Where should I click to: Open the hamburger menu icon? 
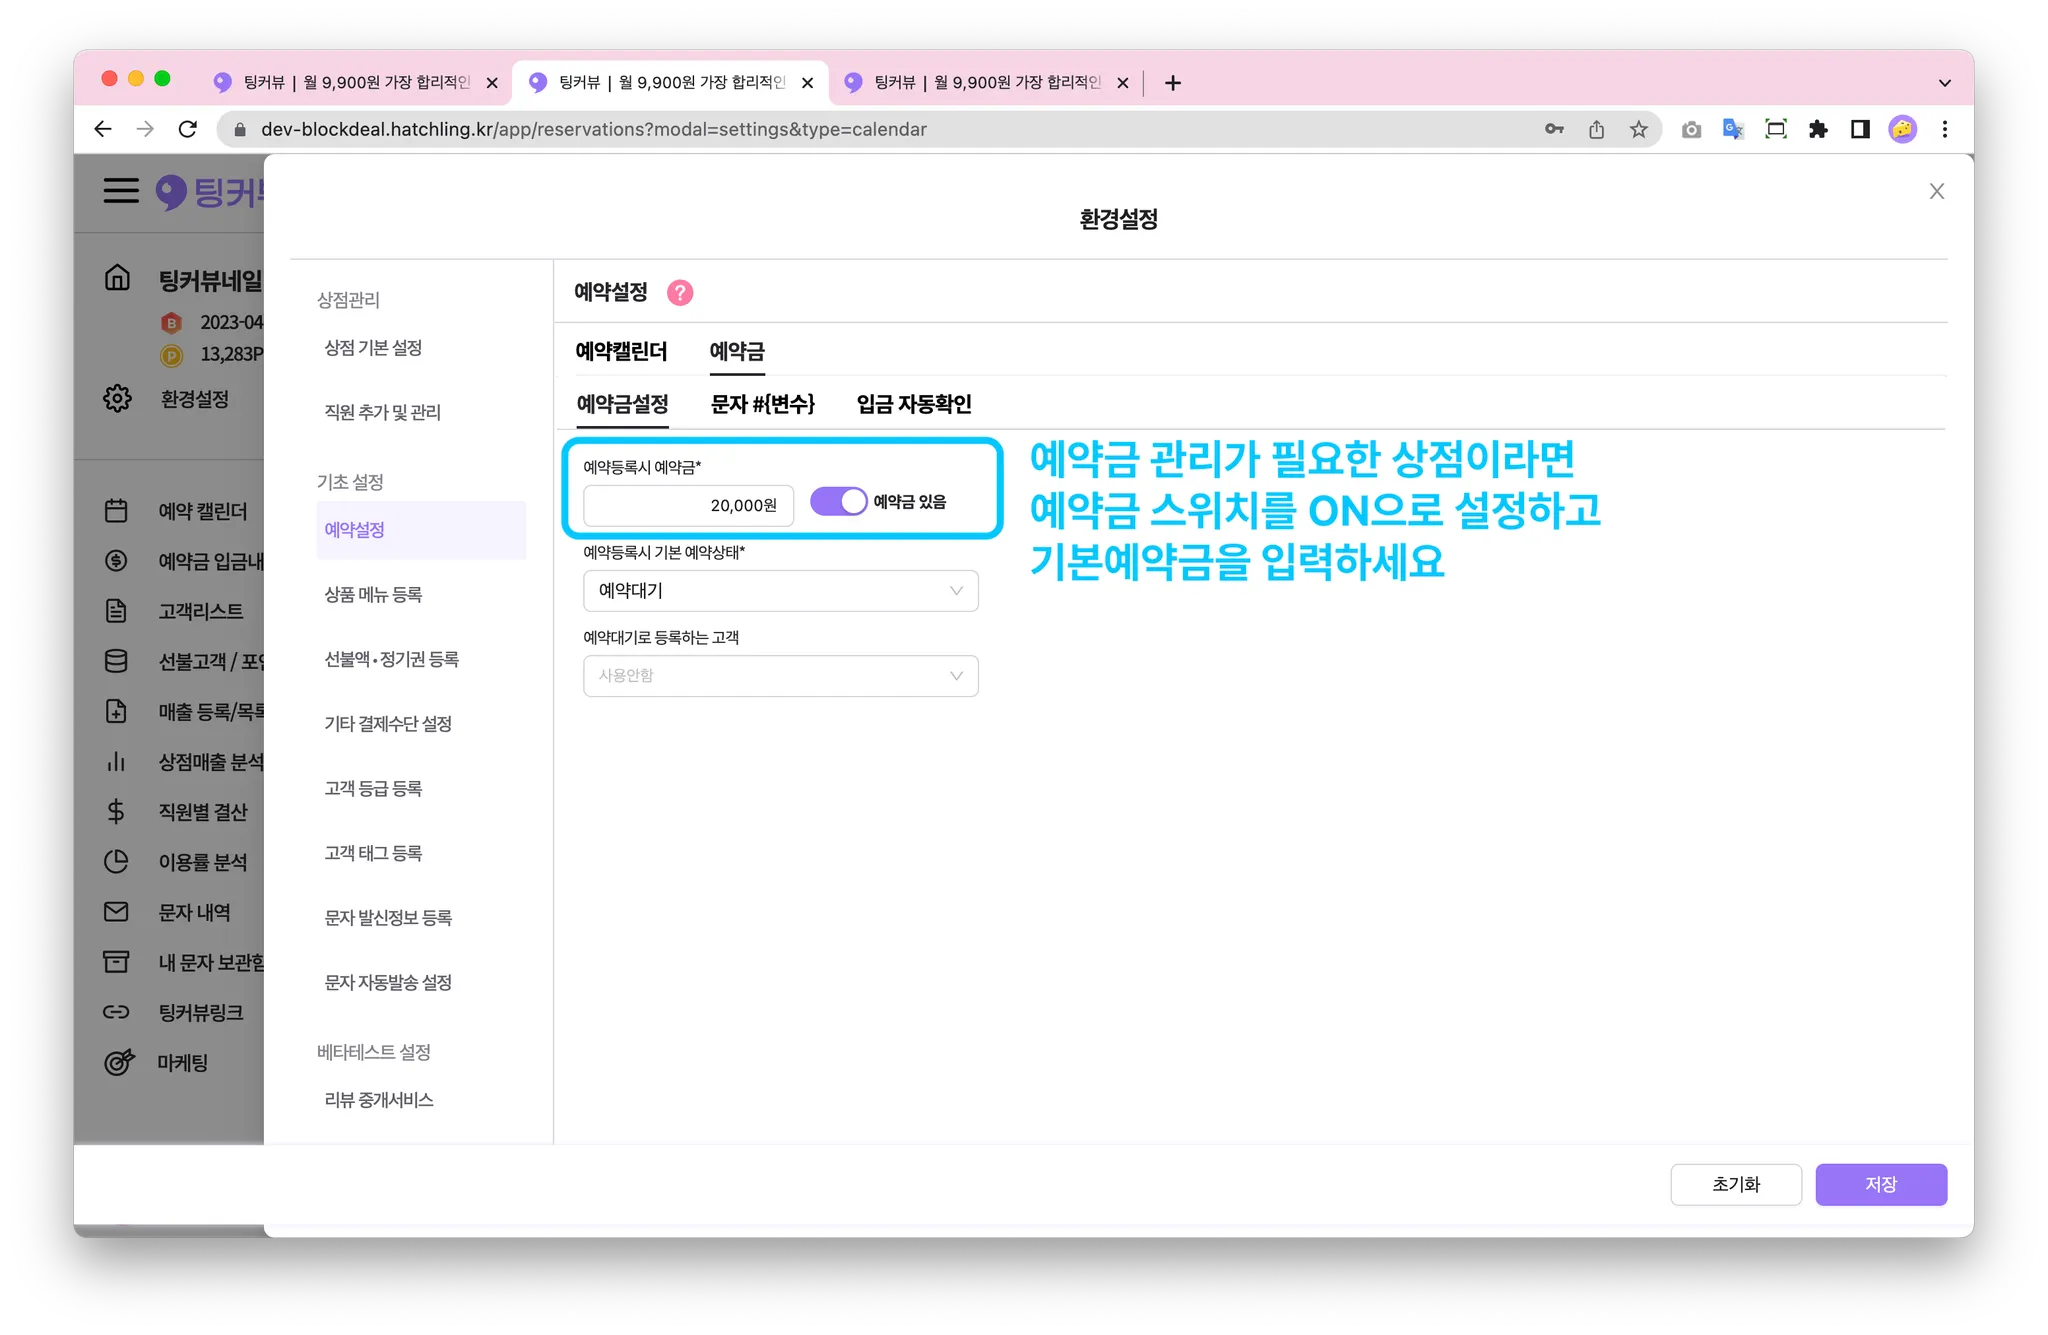pyautogui.click(x=121, y=190)
